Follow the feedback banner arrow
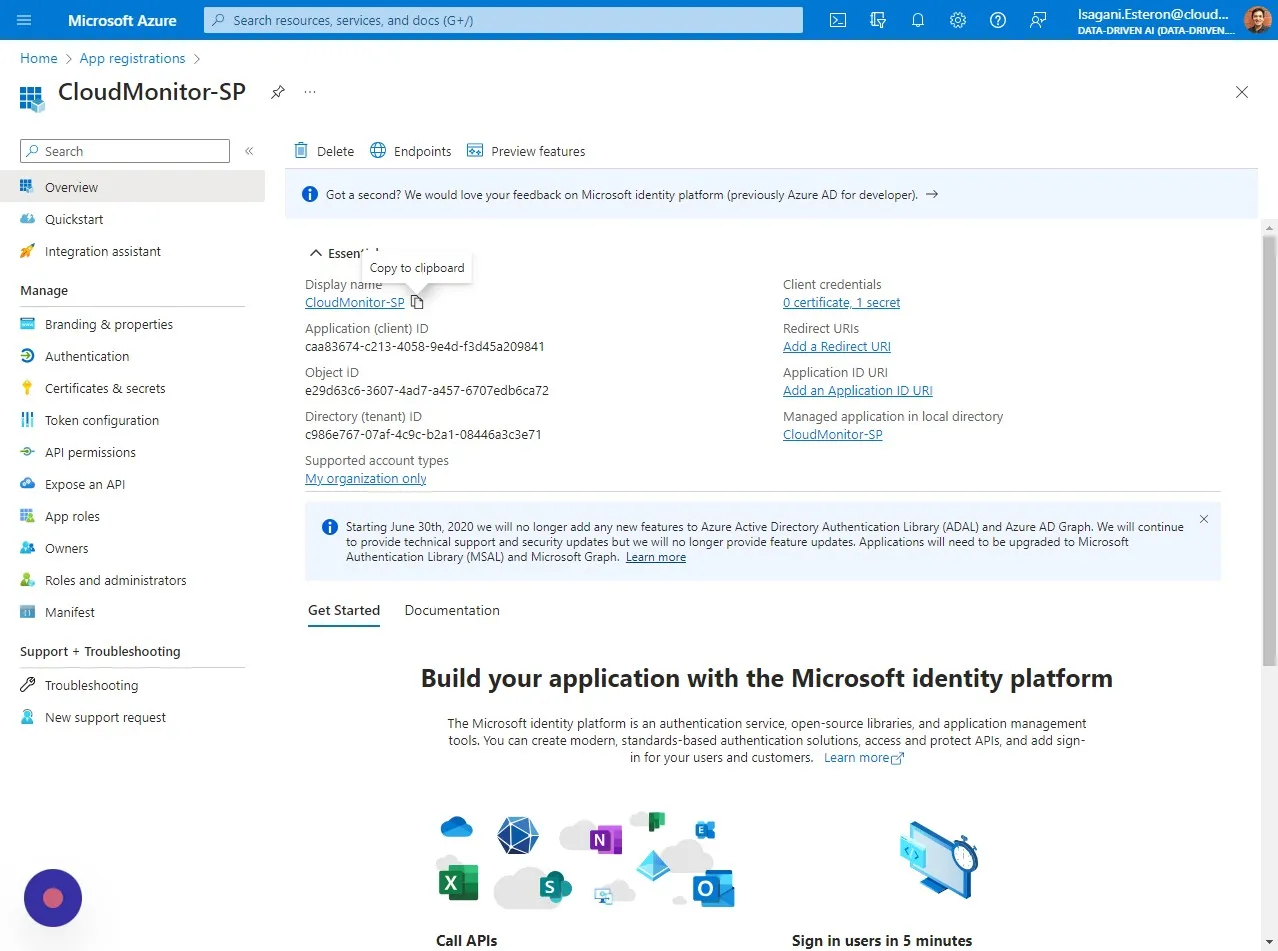Screen dimensions: 1278x951 point(932,194)
